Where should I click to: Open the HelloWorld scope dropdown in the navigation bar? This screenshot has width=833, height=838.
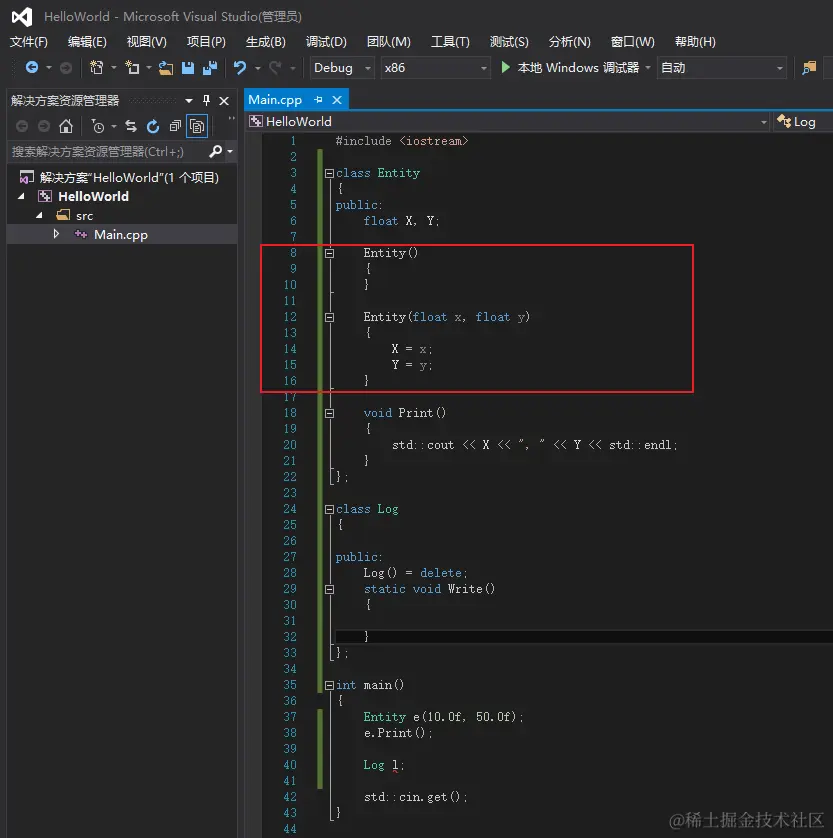click(764, 122)
